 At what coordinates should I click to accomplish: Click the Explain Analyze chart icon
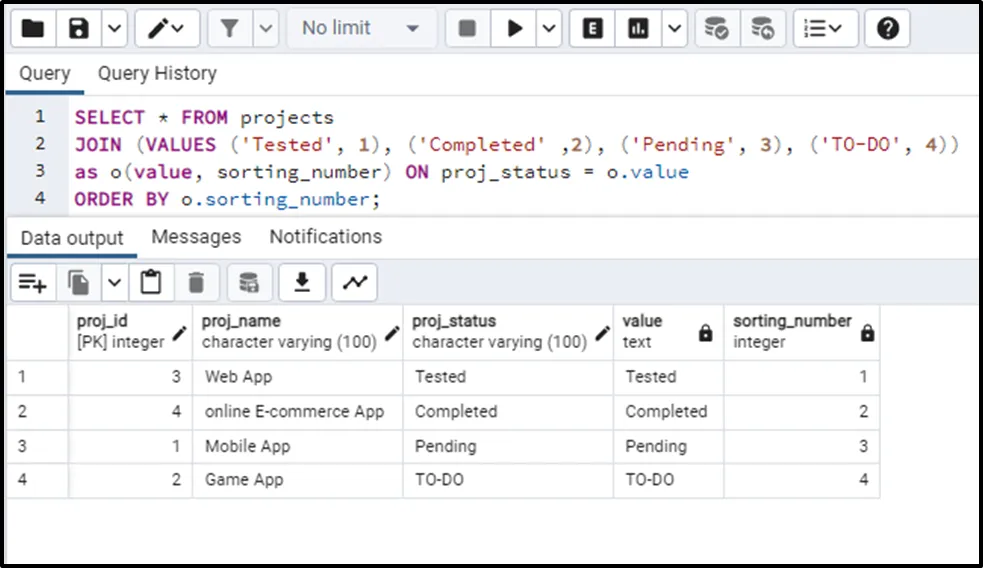(638, 28)
